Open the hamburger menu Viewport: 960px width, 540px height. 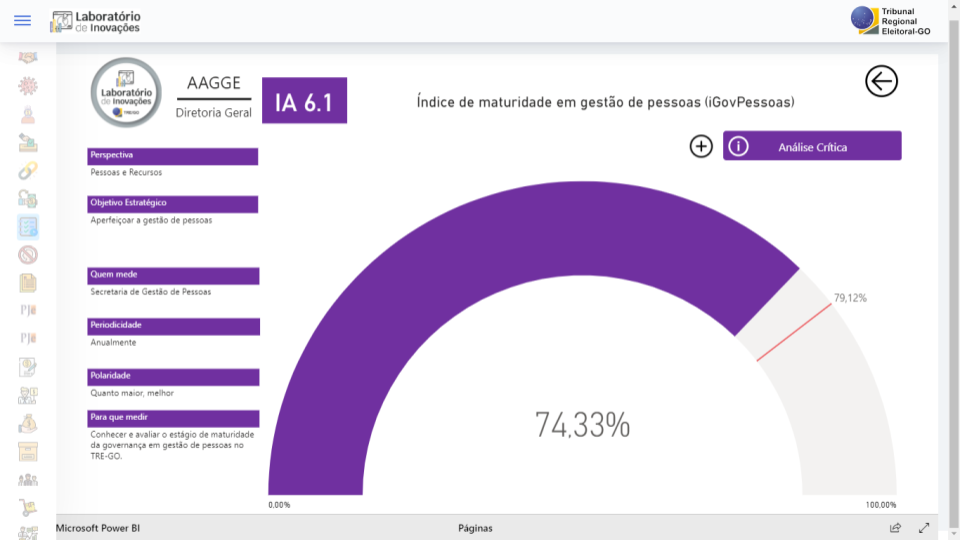tap(22, 21)
